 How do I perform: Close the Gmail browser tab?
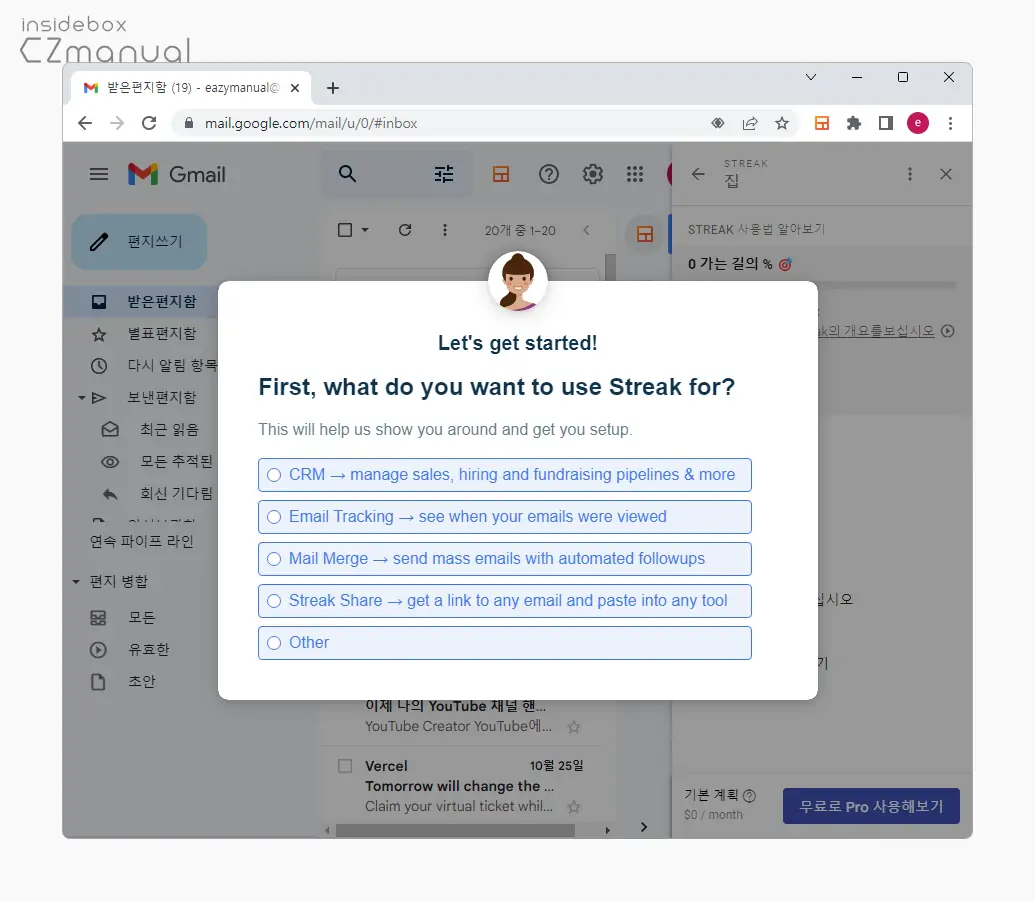click(x=295, y=88)
